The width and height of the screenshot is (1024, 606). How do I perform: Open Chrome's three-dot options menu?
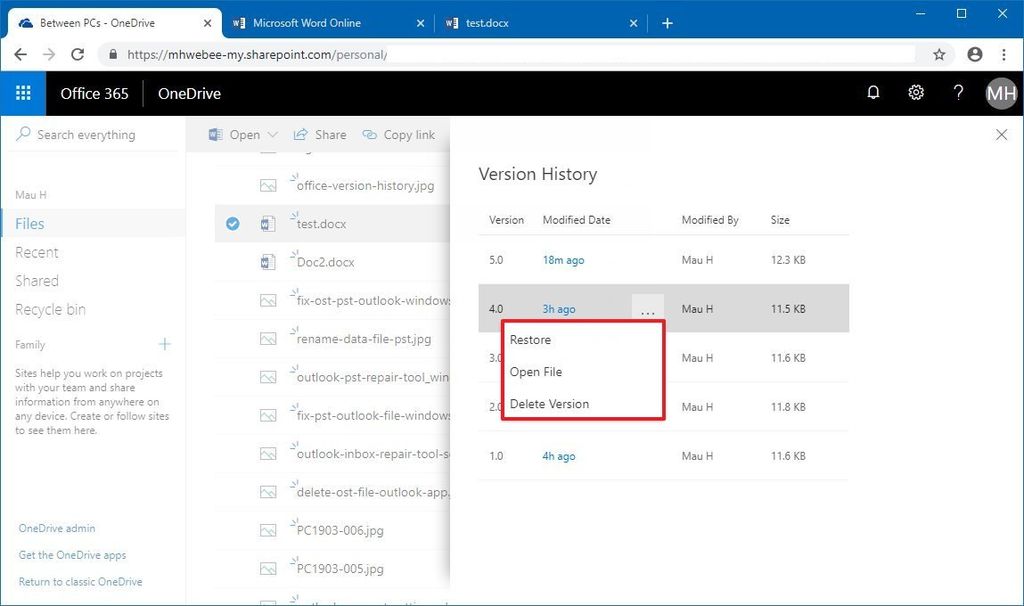pos(1004,54)
